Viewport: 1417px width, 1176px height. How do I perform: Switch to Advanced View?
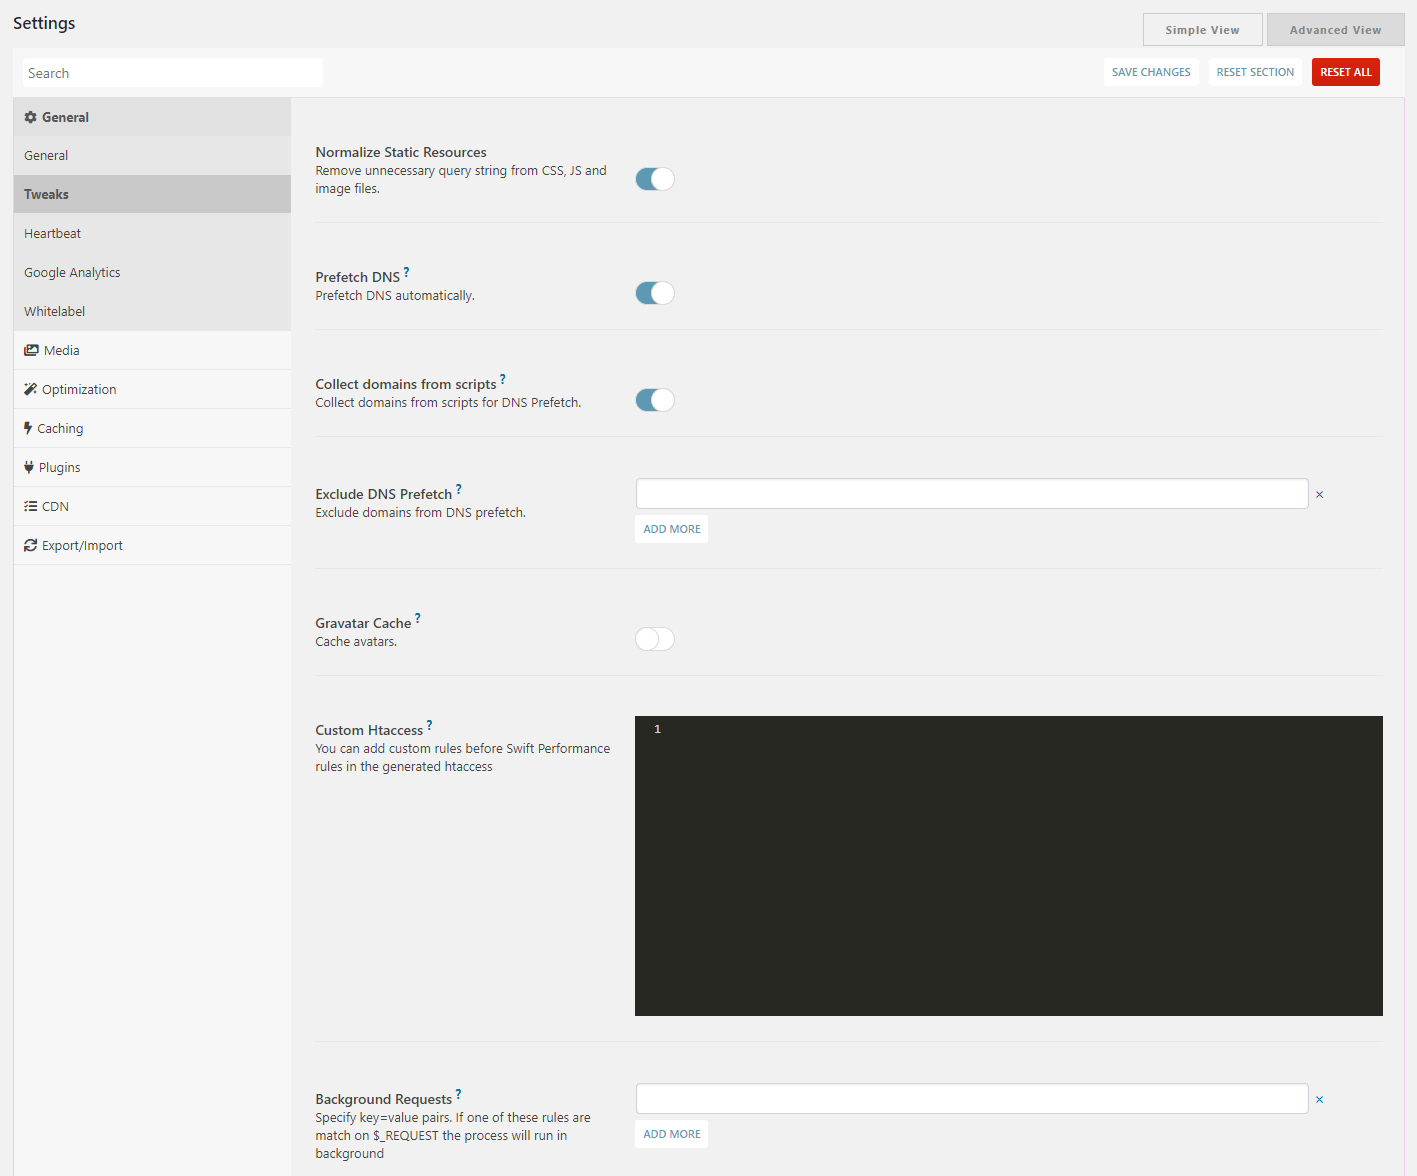(1335, 30)
